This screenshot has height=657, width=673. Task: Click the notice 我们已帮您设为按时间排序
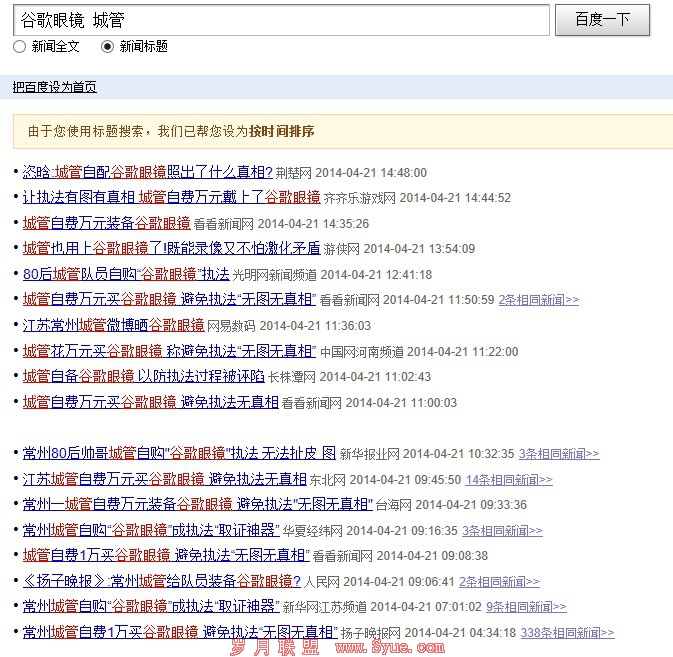click(x=236, y=131)
